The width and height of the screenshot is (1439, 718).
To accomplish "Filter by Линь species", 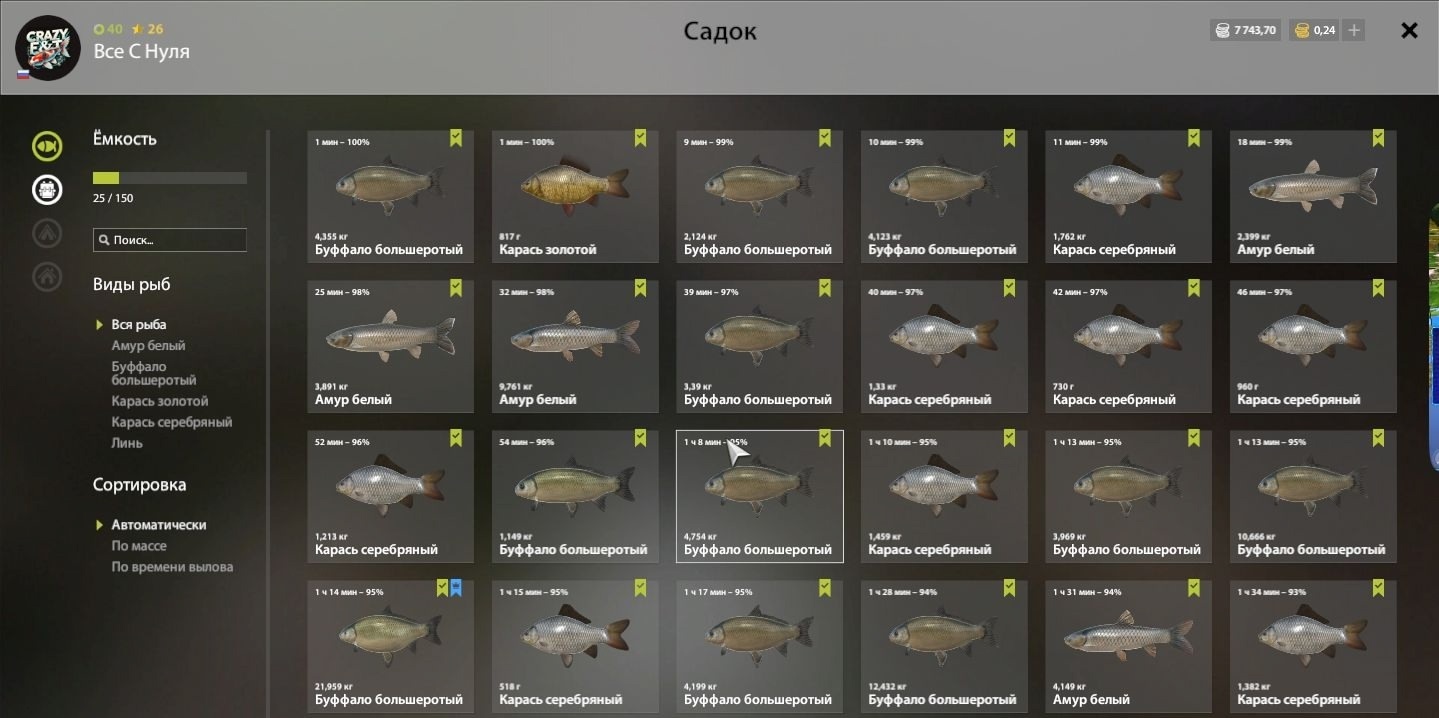I will pos(127,443).
